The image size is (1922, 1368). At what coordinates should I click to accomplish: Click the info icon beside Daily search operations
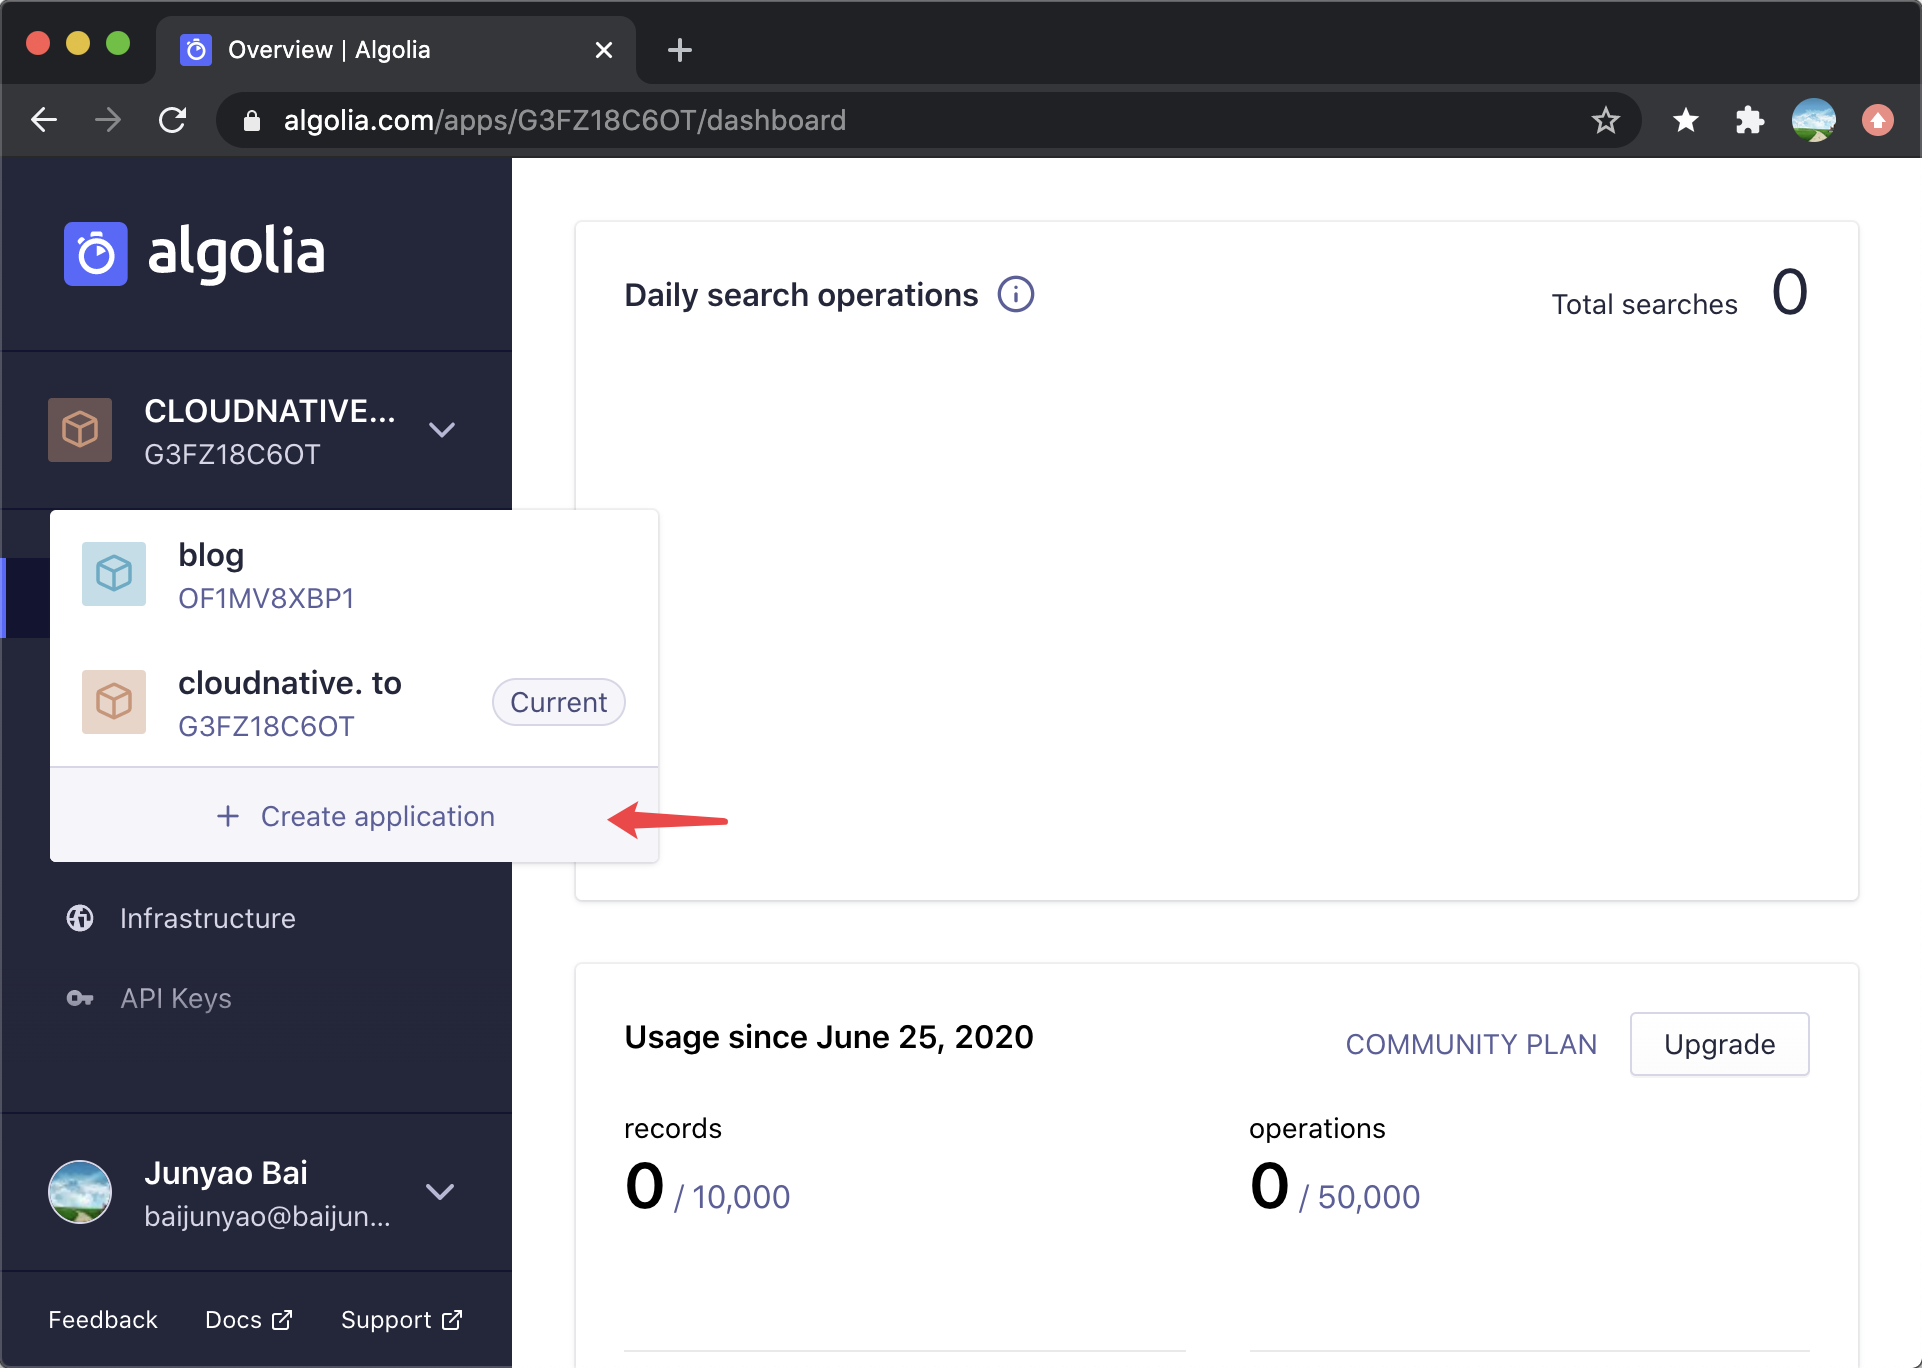coord(1016,294)
